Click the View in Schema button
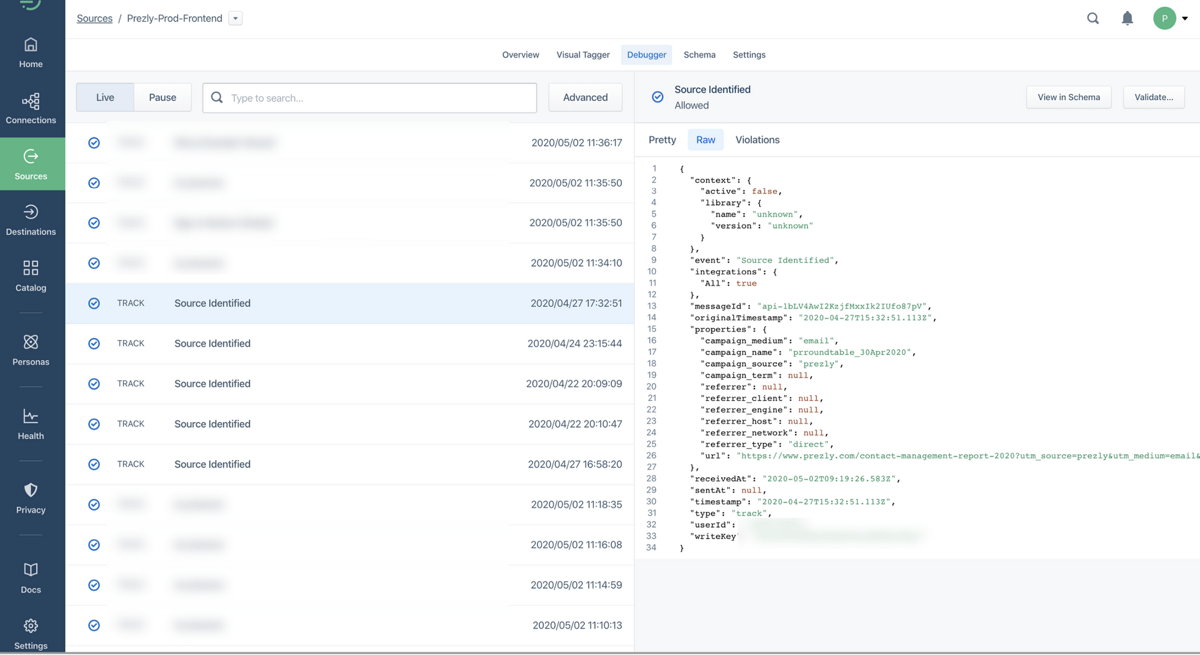This screenshot has height=655, width=1200. (x=1068, y=97)
